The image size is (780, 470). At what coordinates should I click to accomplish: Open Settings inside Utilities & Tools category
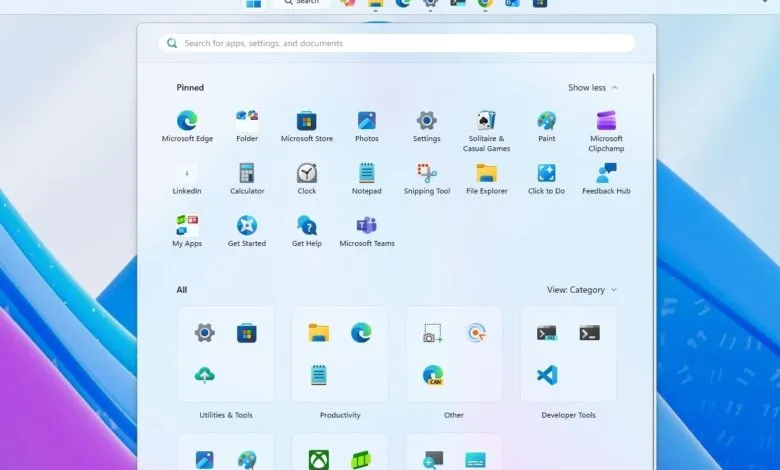[x=204, y=333]
